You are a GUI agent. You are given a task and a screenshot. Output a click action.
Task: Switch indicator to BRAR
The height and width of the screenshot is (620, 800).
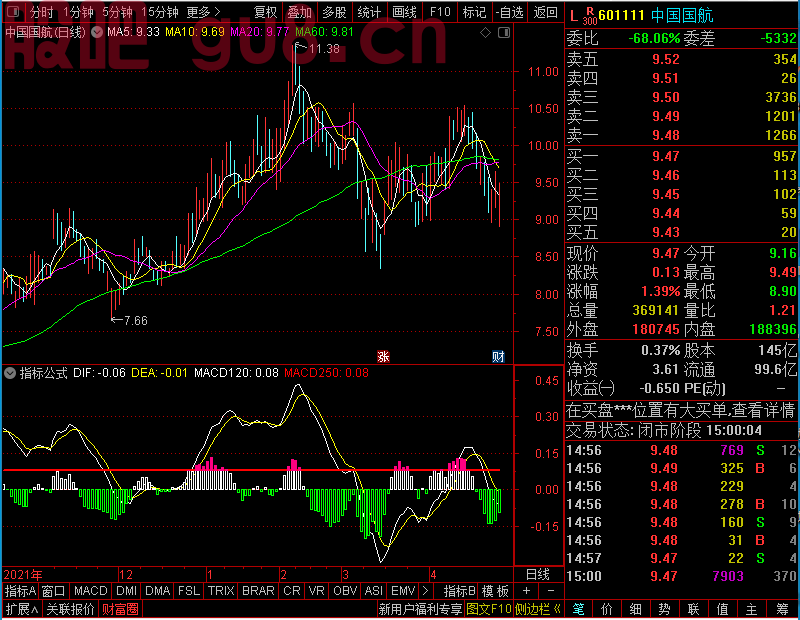[258, 591]
